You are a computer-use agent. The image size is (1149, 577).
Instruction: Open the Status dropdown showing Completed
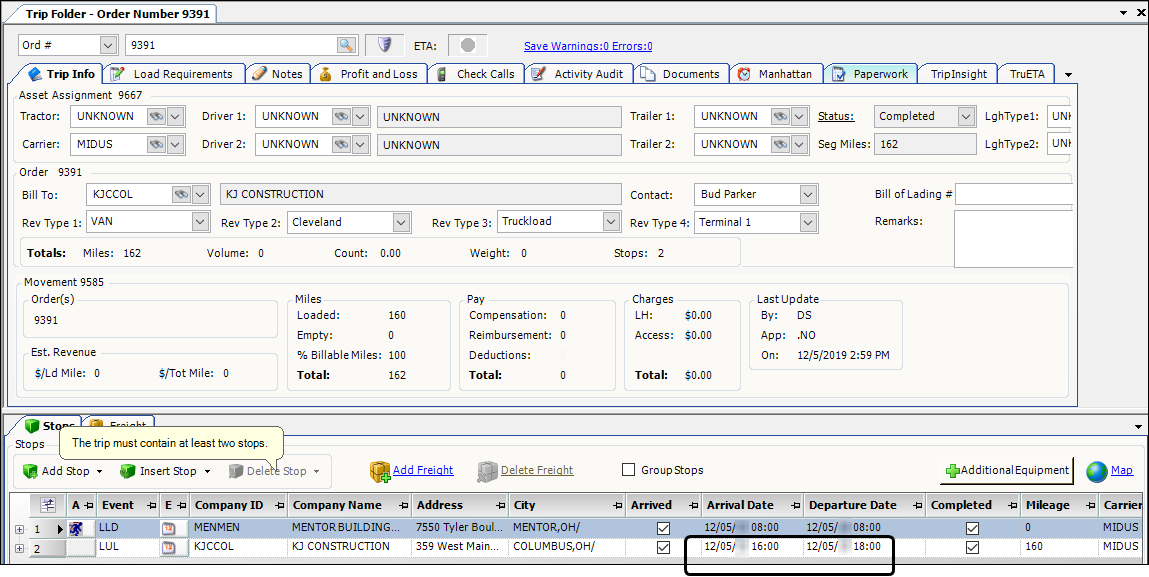click(x=965, y=117)
